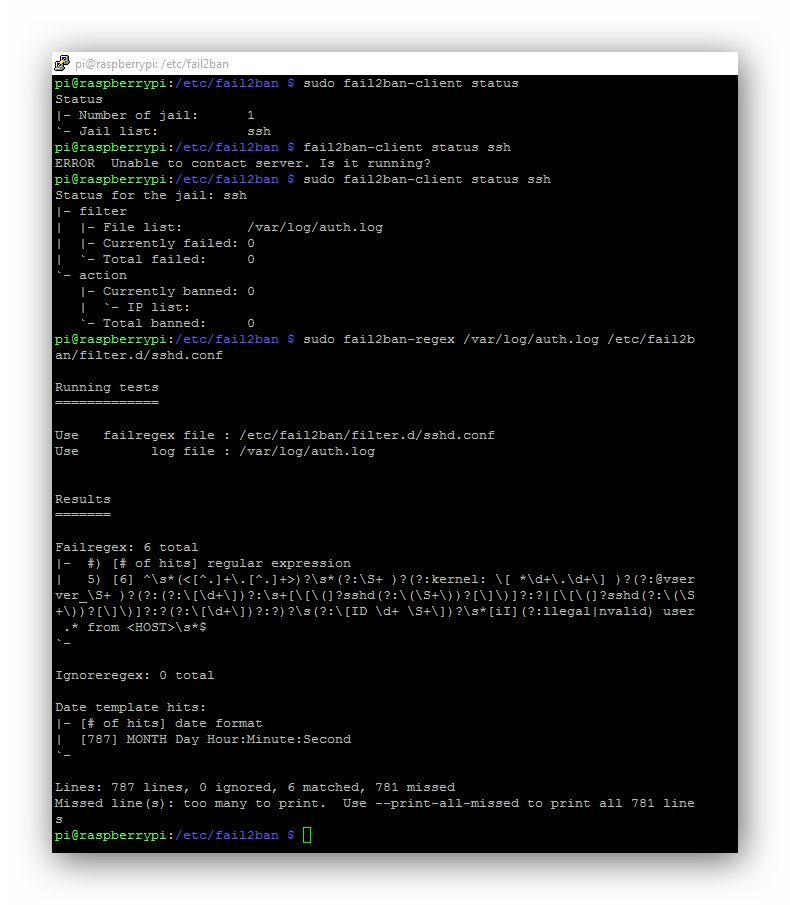
Task: Click the 'action' tree line under jail status
Action: click(91, 276)
